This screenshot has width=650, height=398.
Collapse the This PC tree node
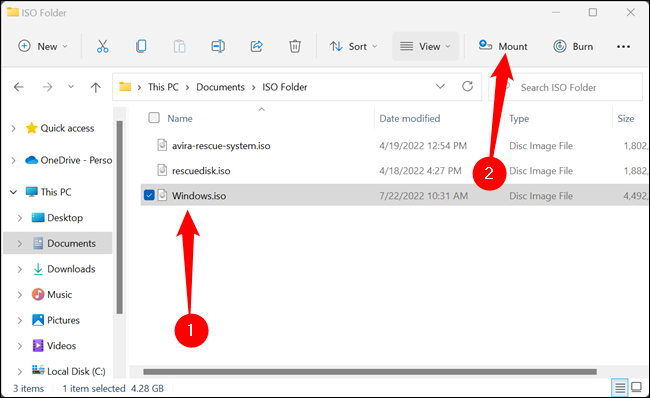pos(13,192)
